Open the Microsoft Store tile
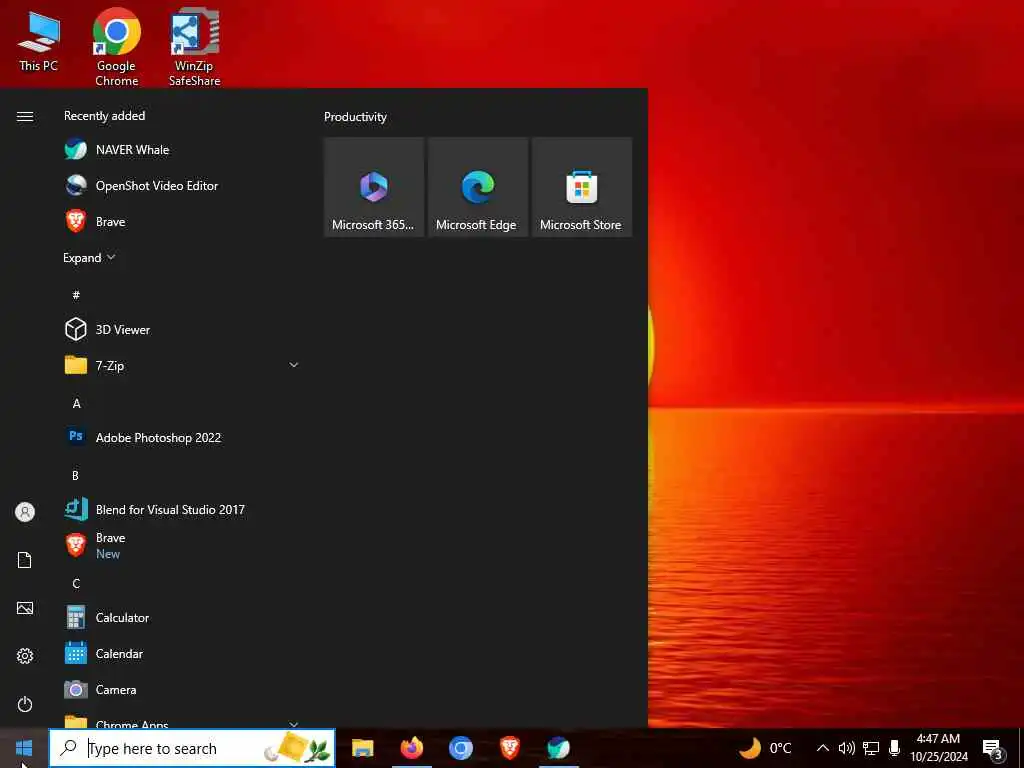Image resolution: width=1024 pixels, height=768 pixels. pyautogui.click(x=582, y=187)
